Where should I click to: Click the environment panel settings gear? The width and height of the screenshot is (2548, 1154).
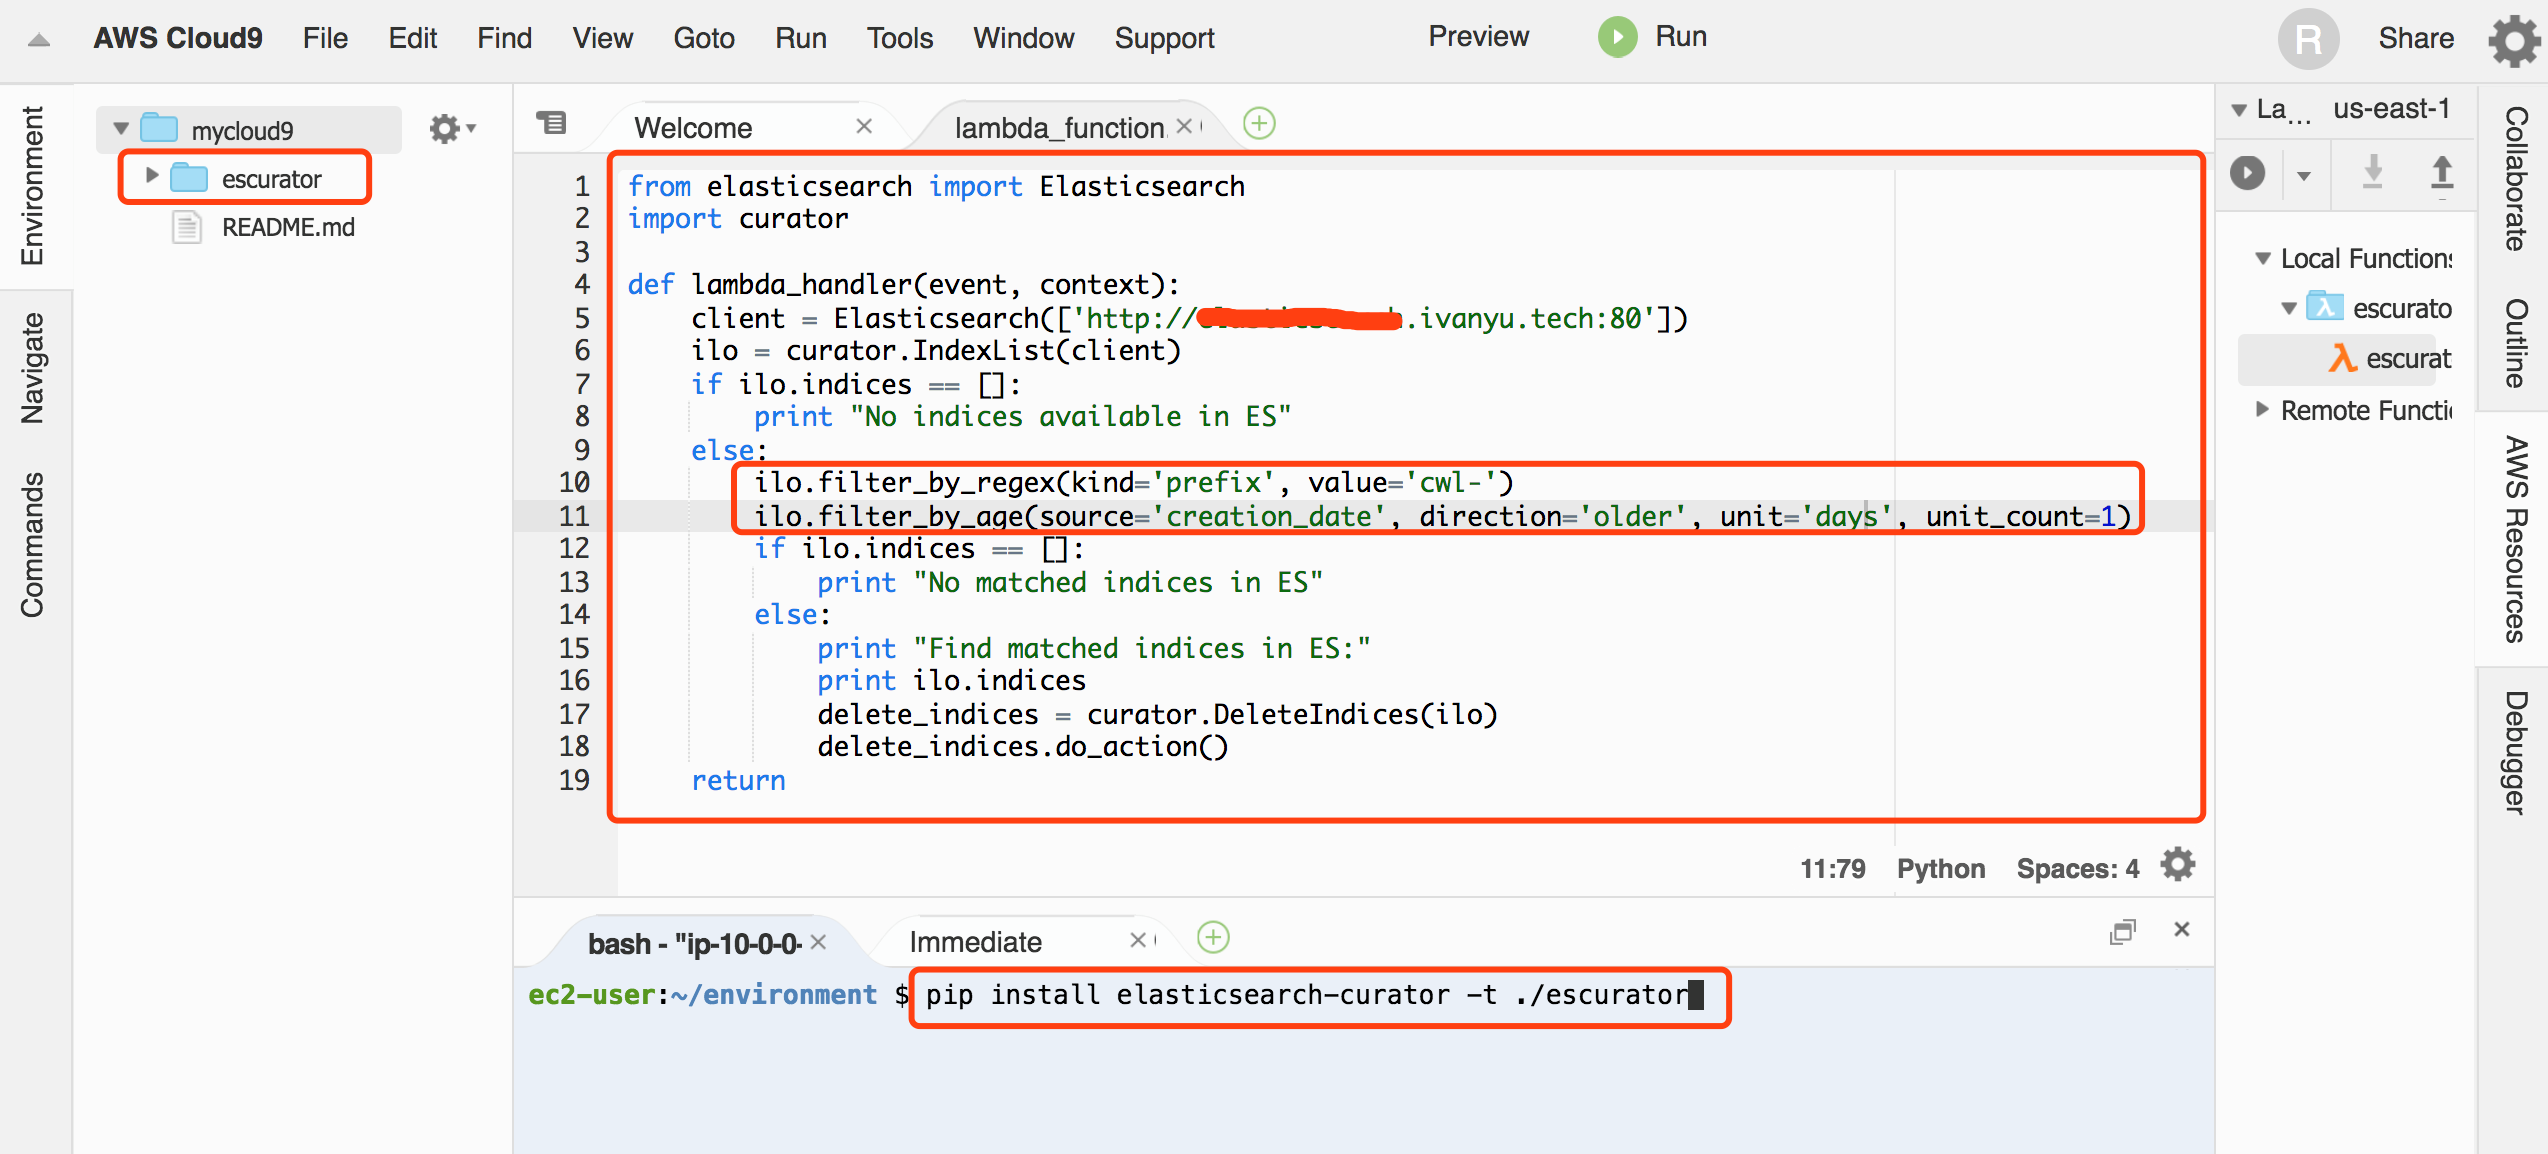point(446,129)
